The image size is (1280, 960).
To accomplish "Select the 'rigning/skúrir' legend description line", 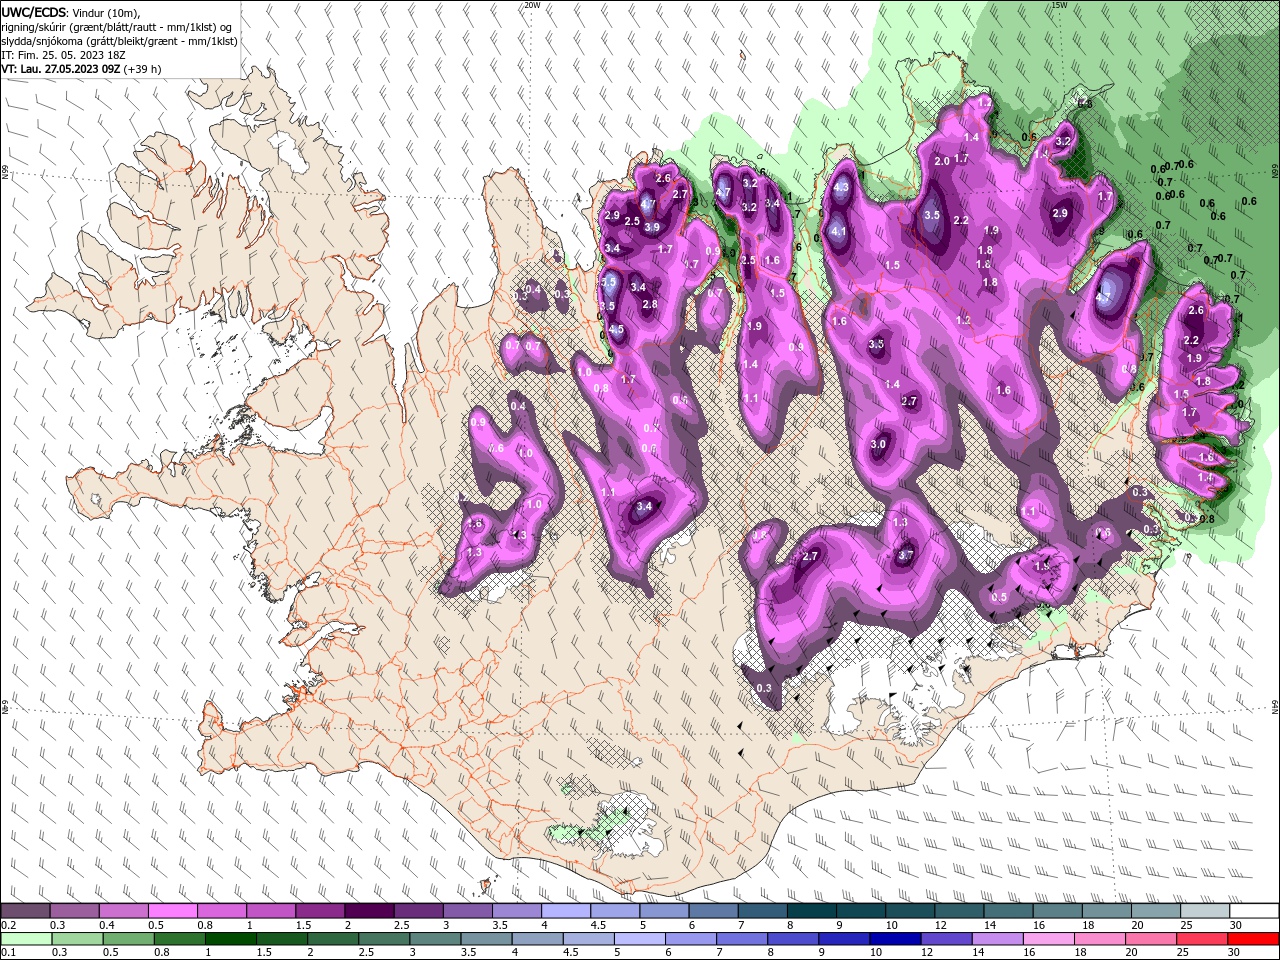I will (117, 27).
